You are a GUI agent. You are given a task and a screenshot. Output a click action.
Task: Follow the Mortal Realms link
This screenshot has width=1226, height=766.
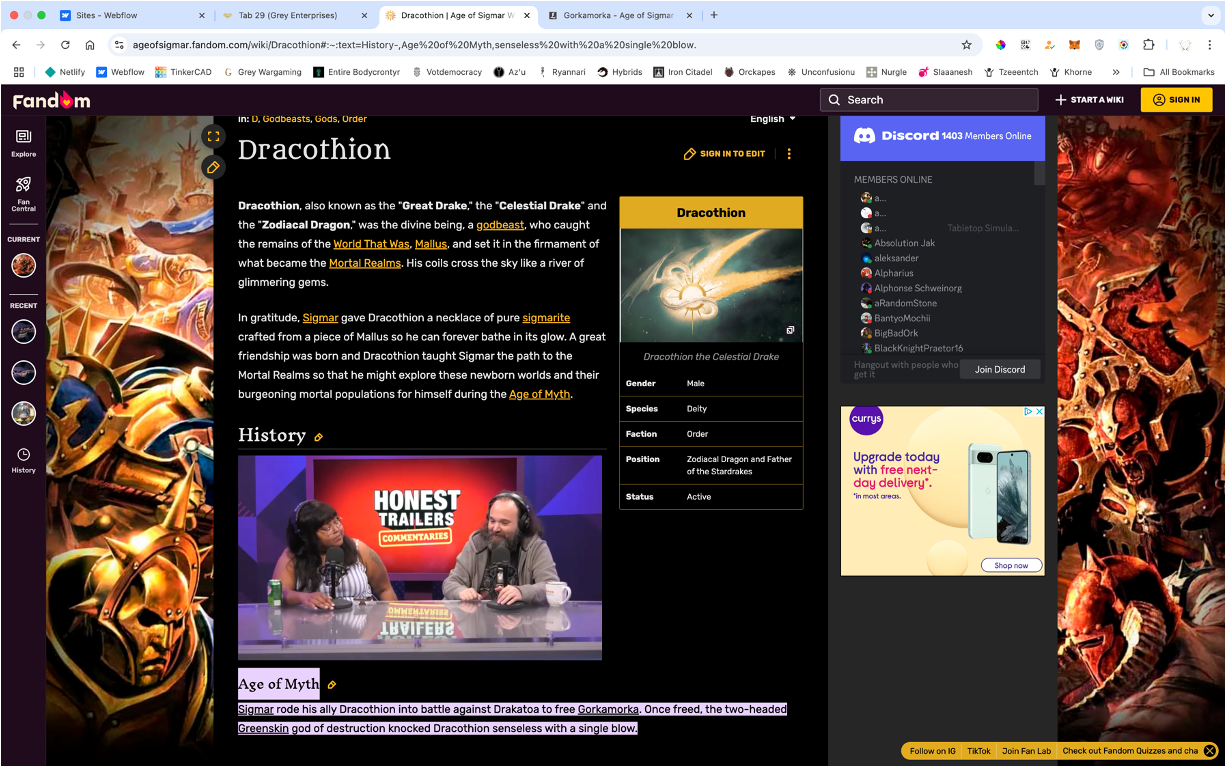[x=365, y=263]
